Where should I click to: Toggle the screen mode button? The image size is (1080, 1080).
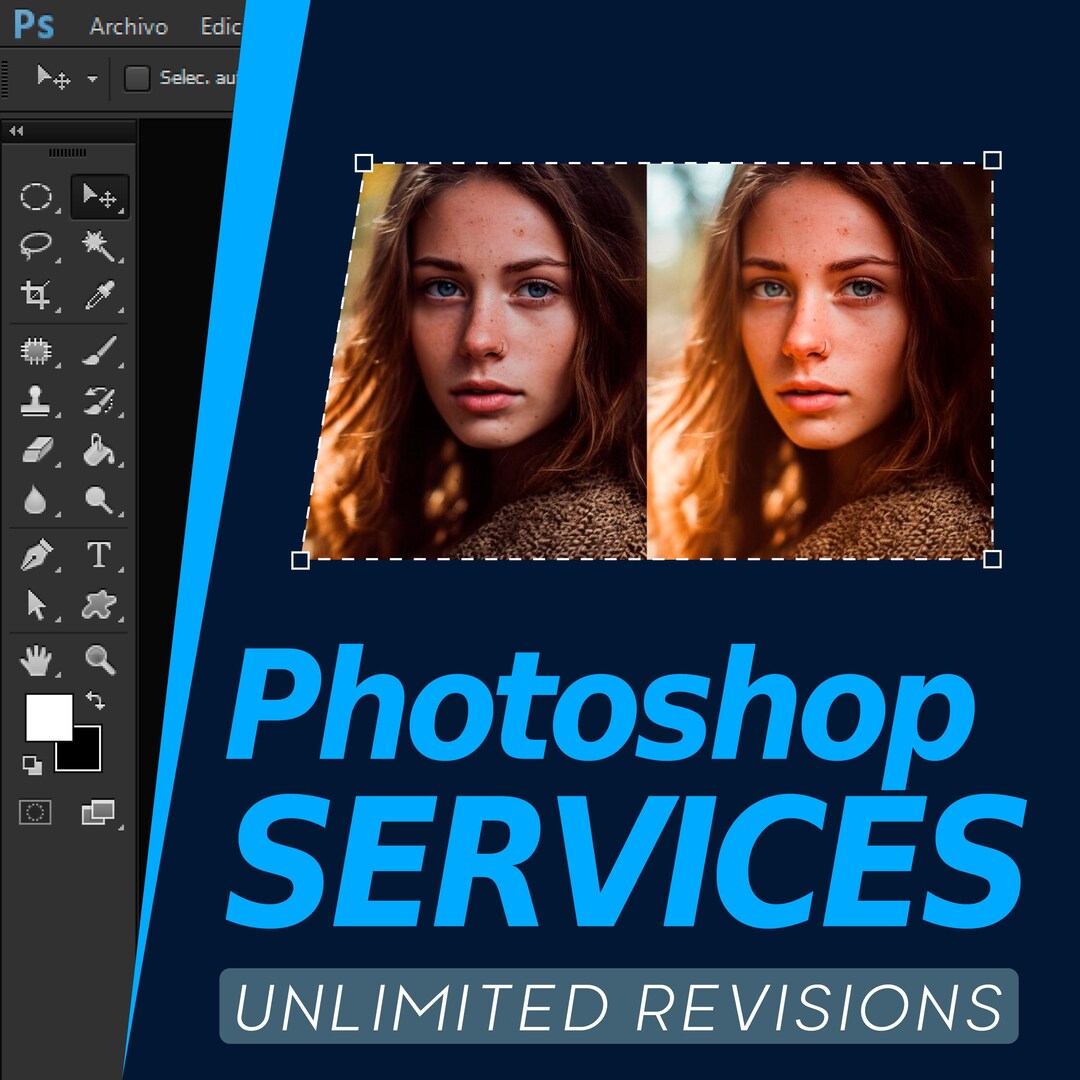[x=97, y=813]
